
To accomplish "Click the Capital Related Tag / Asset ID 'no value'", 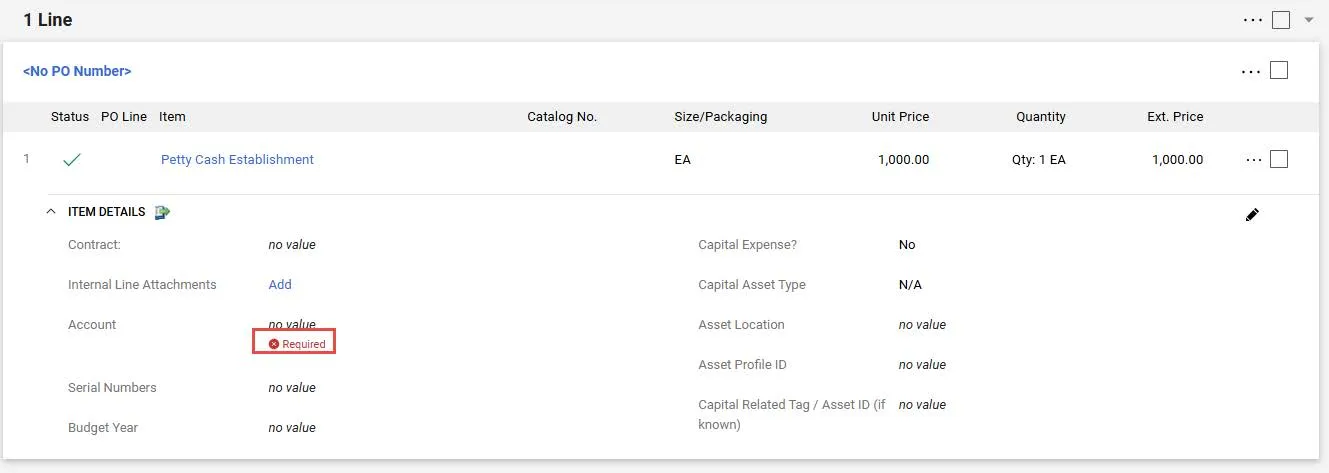I will tap(922, 404).
